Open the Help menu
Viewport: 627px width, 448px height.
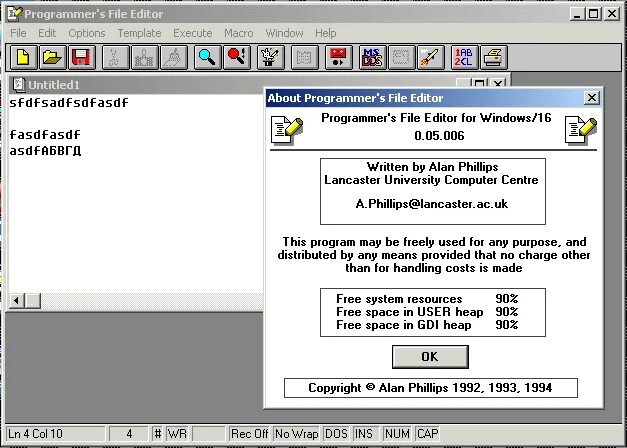point(325,33)
